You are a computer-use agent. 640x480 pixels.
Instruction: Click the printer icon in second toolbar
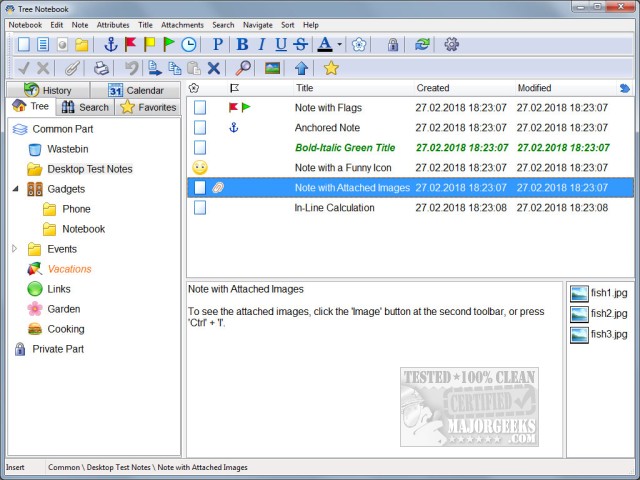[x=101, y=68]
